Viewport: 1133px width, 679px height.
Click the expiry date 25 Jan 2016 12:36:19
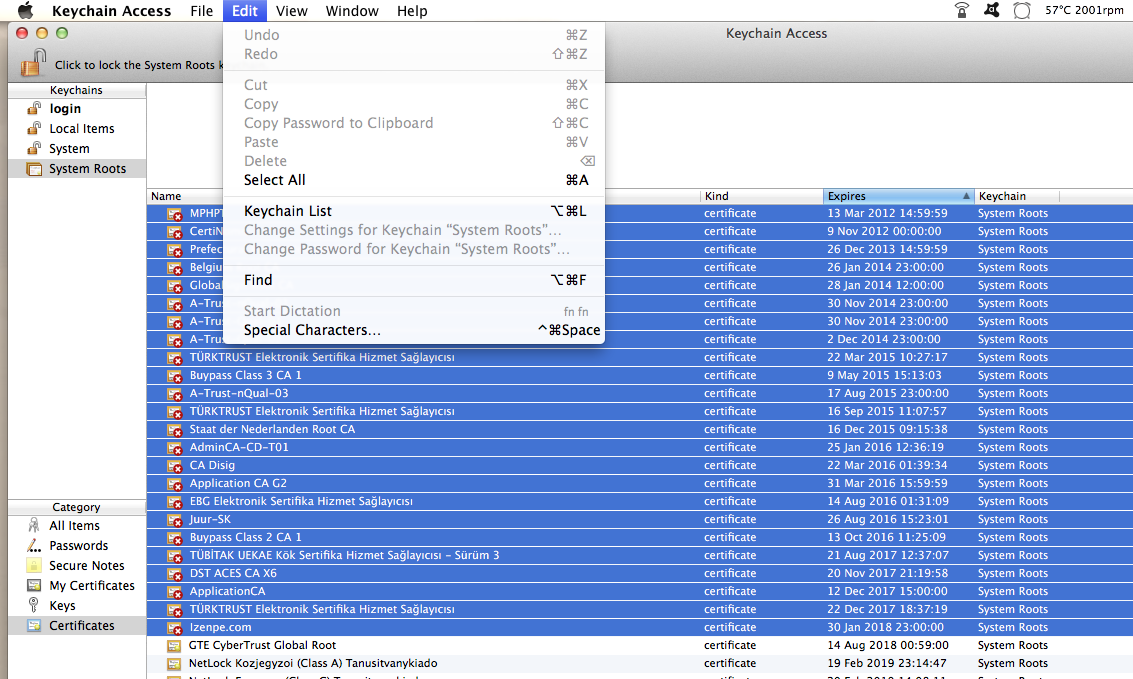tap(885, 447)
